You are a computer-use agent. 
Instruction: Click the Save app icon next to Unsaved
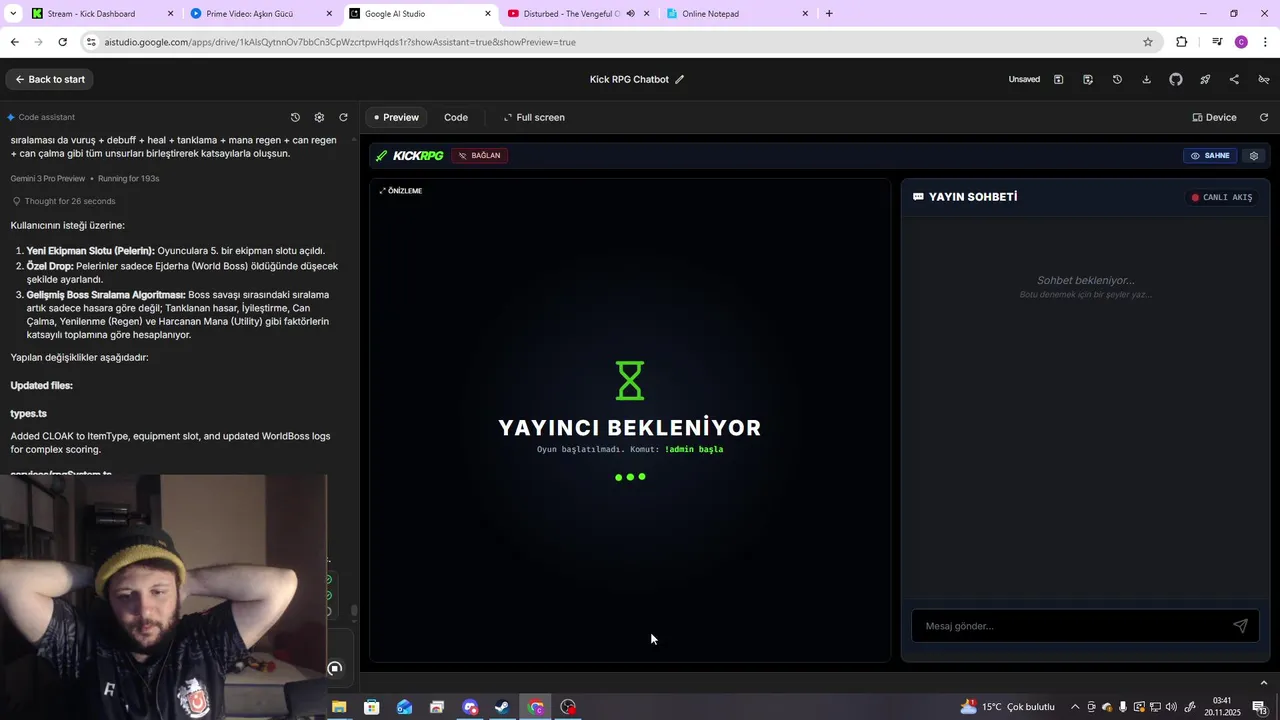pos(1058,79)
